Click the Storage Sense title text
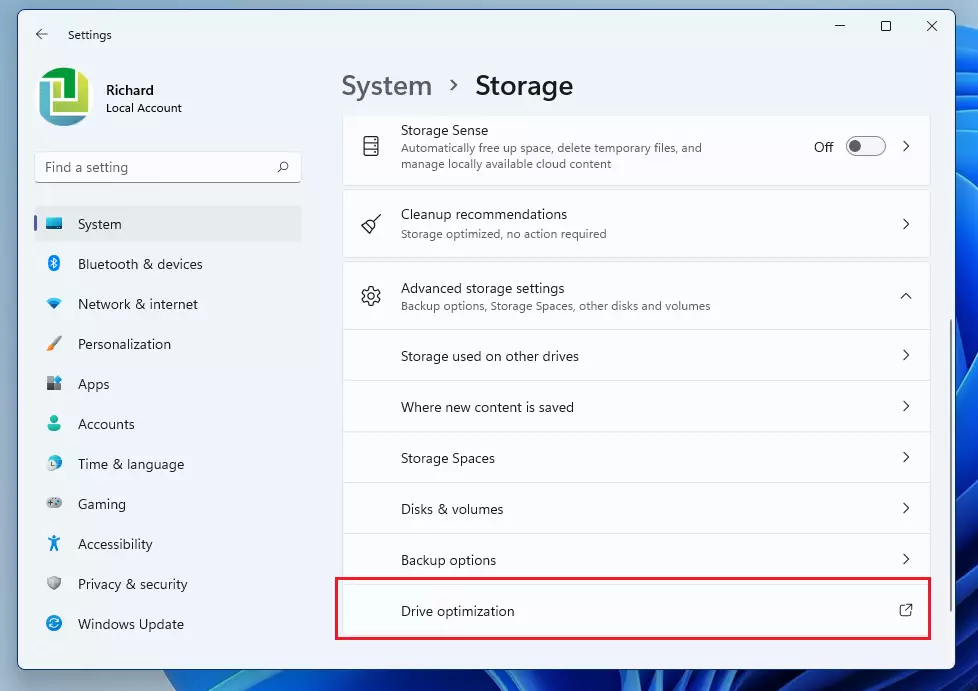978x691 pixels. point(444,130)
